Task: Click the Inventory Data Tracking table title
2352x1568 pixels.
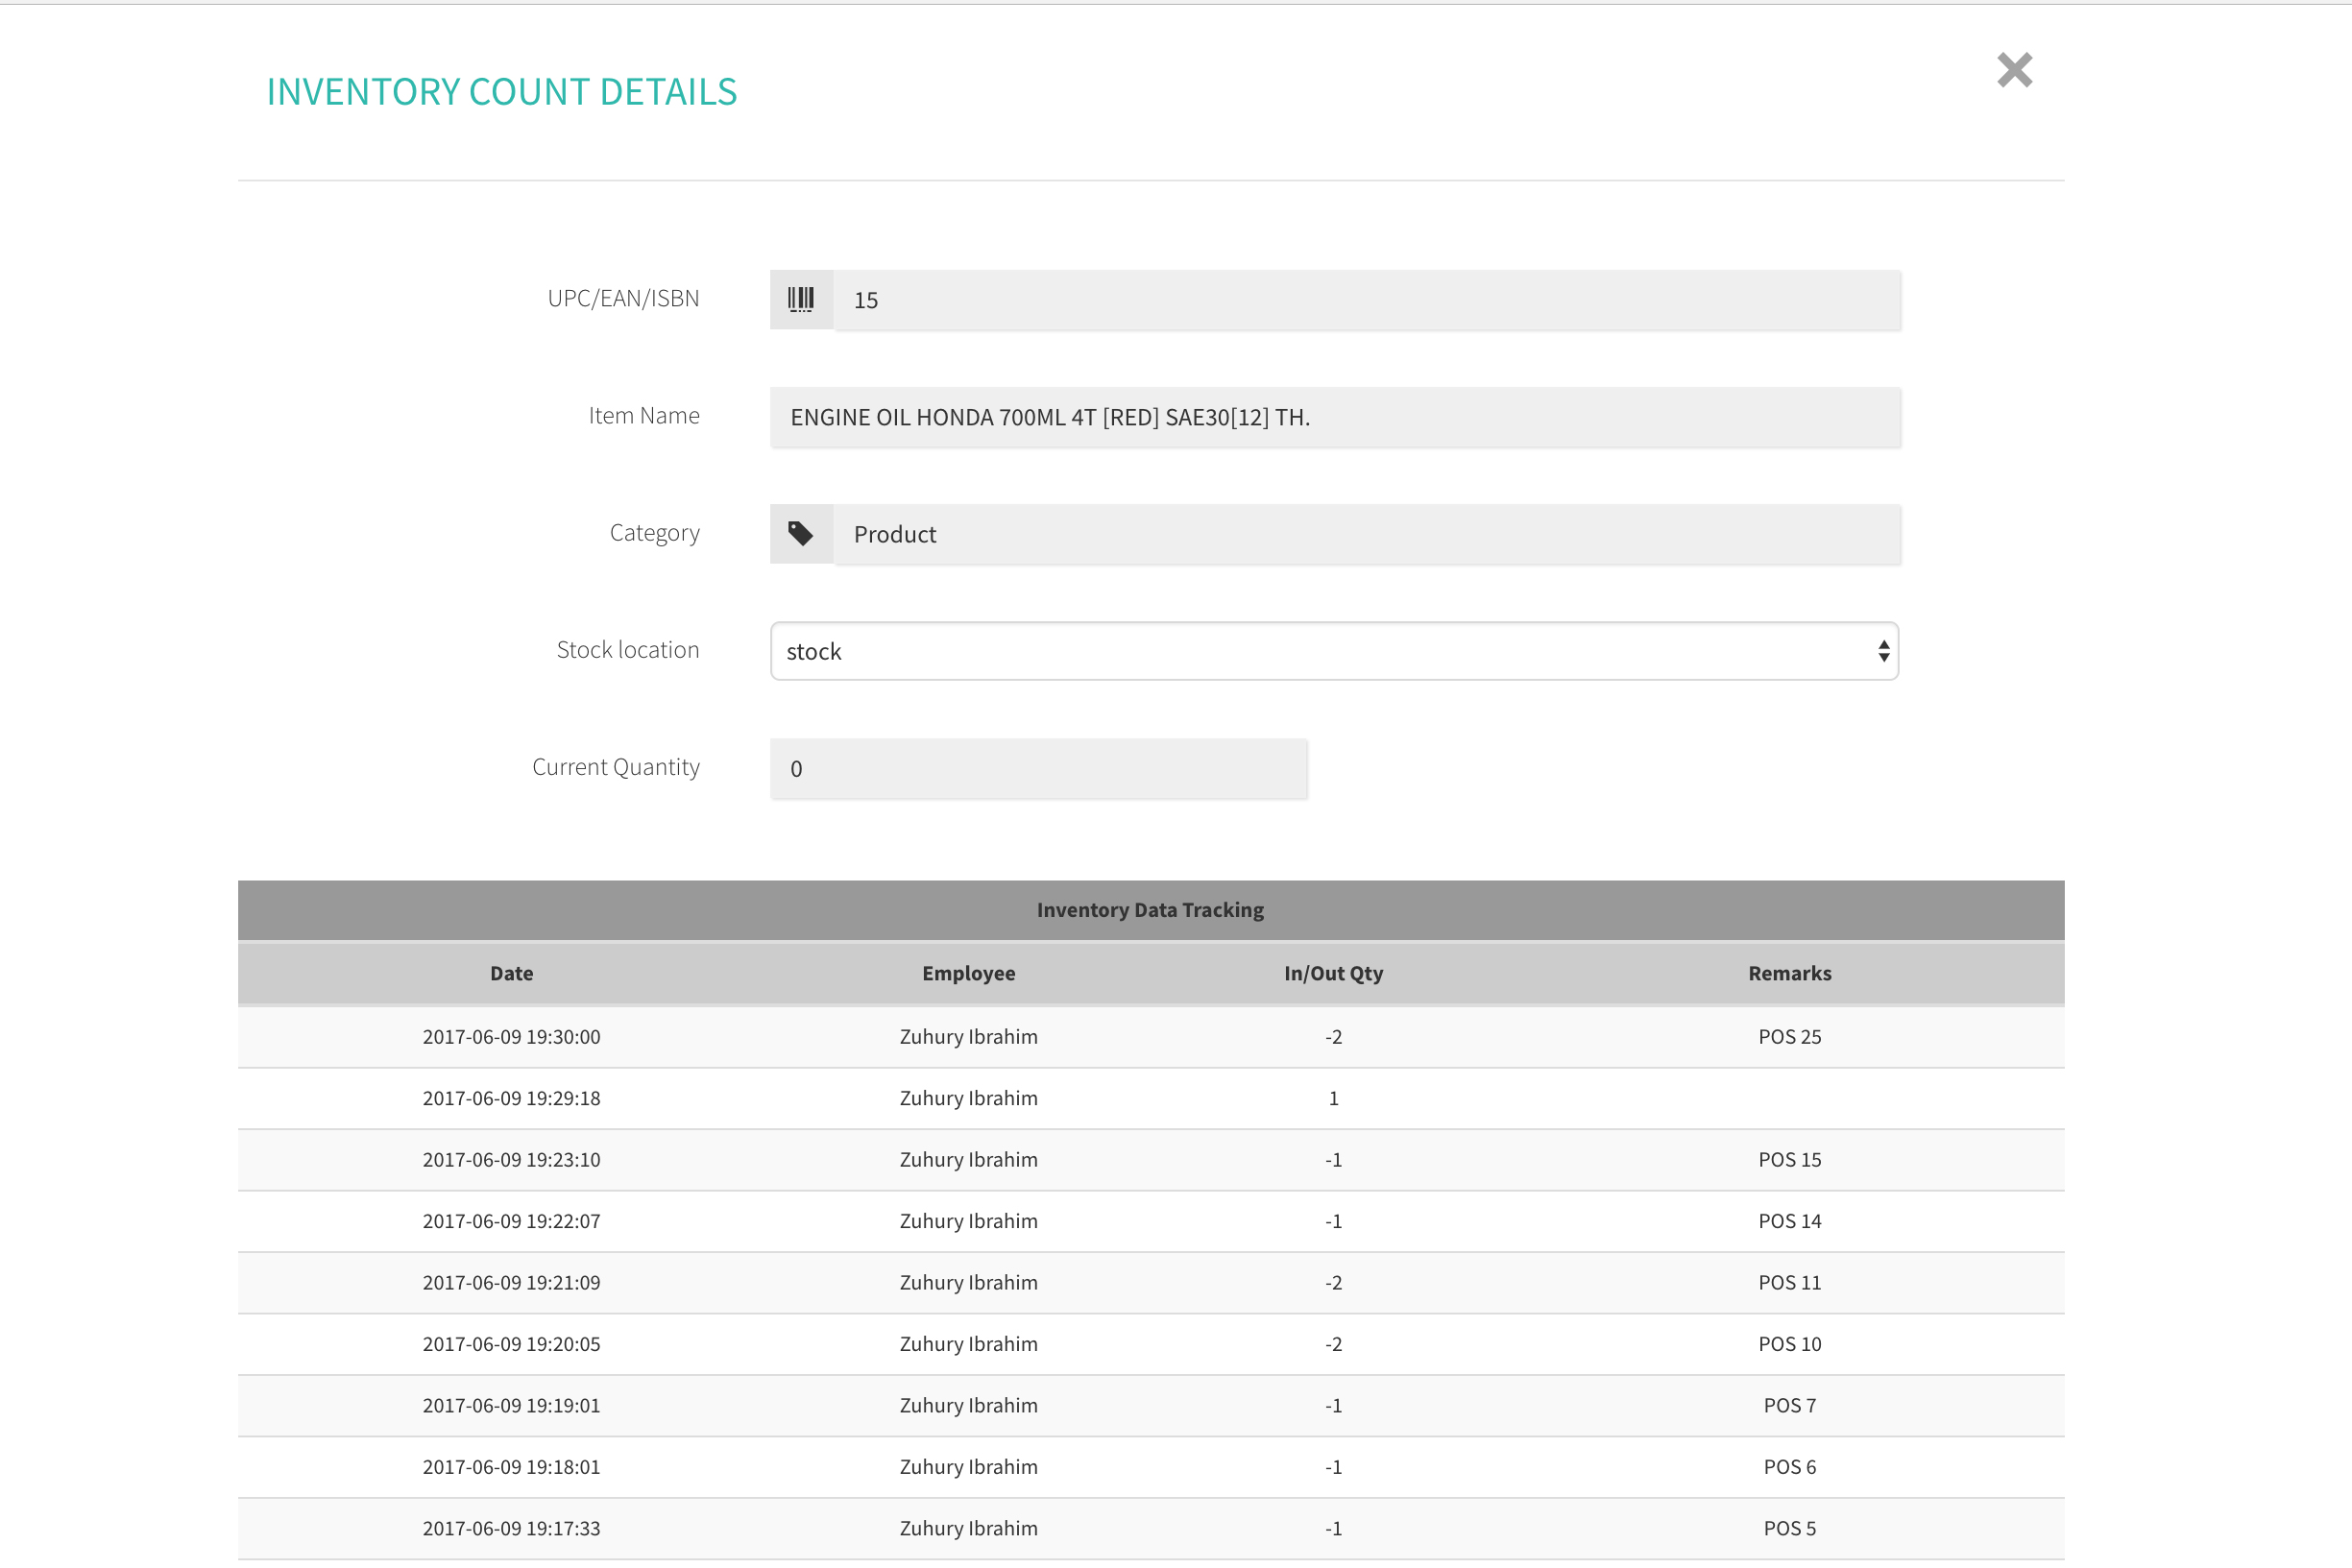Action: pos(1150,910)
